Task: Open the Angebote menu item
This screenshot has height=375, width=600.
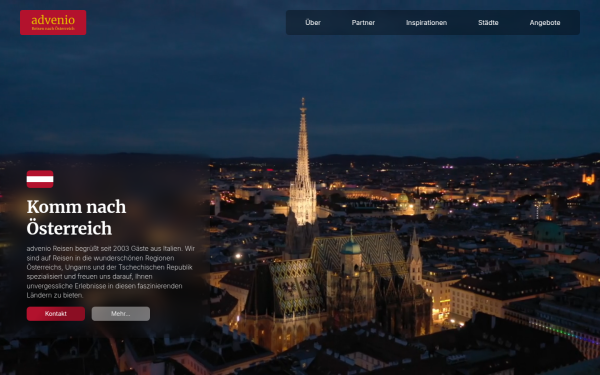Action: tap(545, 23)
